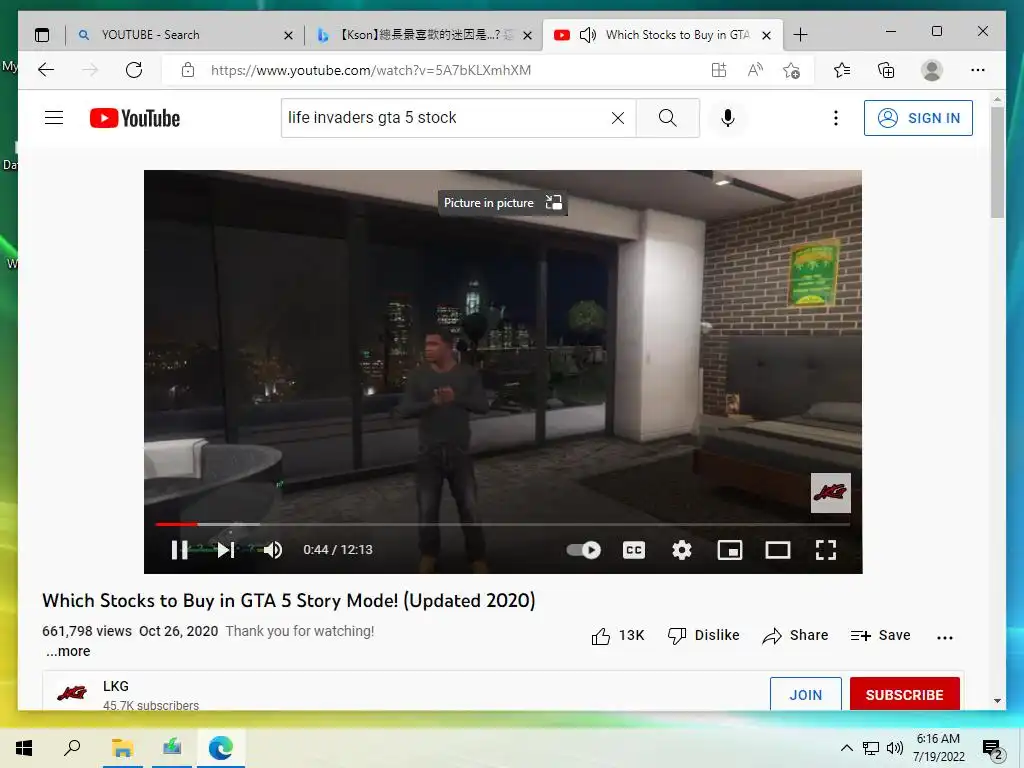
Task: Click the address bar URL
Action: click(x=370, y=70)
